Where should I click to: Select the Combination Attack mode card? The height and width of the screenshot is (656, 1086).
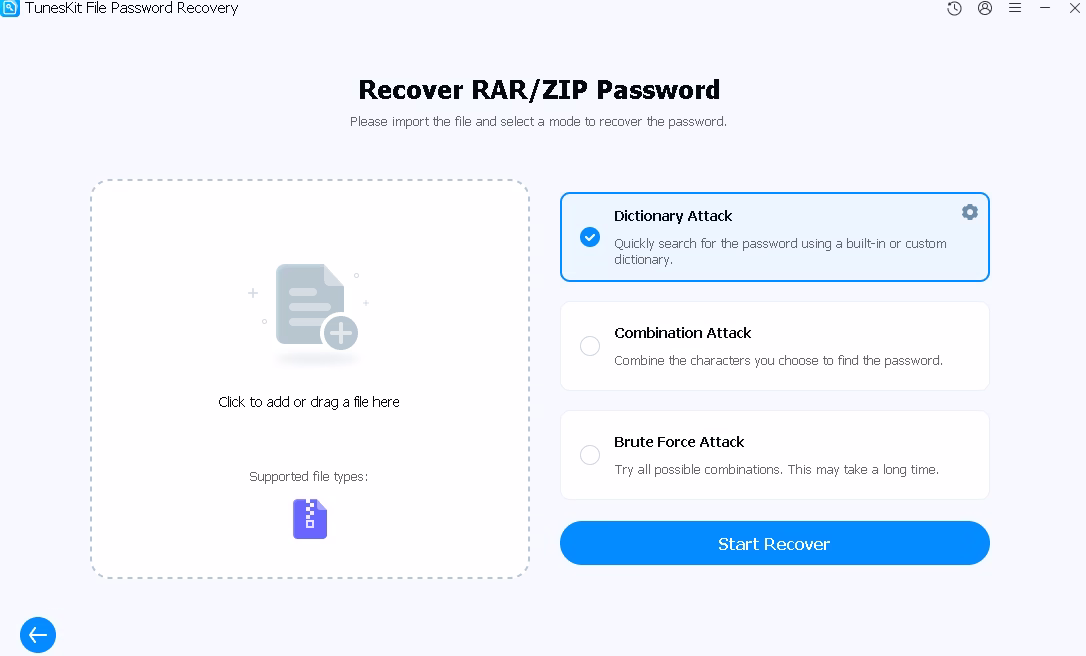775,346
